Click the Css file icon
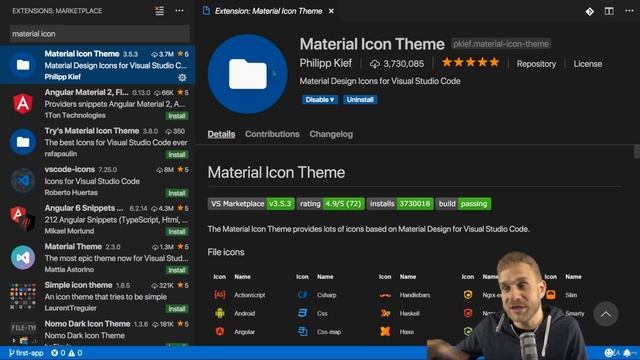This screenshot has height=360, width=640. (302, 313)
